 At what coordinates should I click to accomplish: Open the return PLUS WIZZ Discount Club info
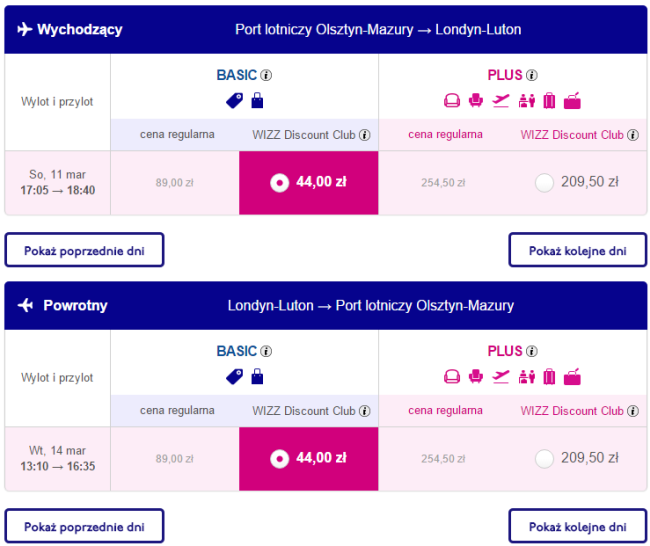[x=633, y=411]
